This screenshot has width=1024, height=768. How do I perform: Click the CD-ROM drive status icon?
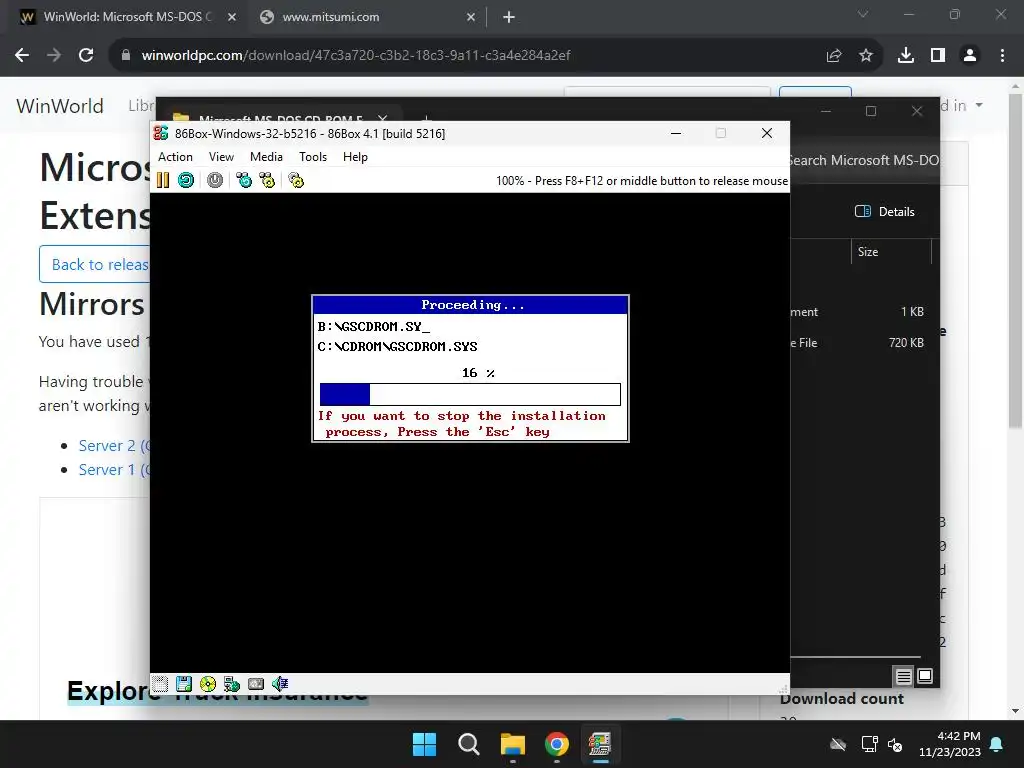click(x=208, y=684)
